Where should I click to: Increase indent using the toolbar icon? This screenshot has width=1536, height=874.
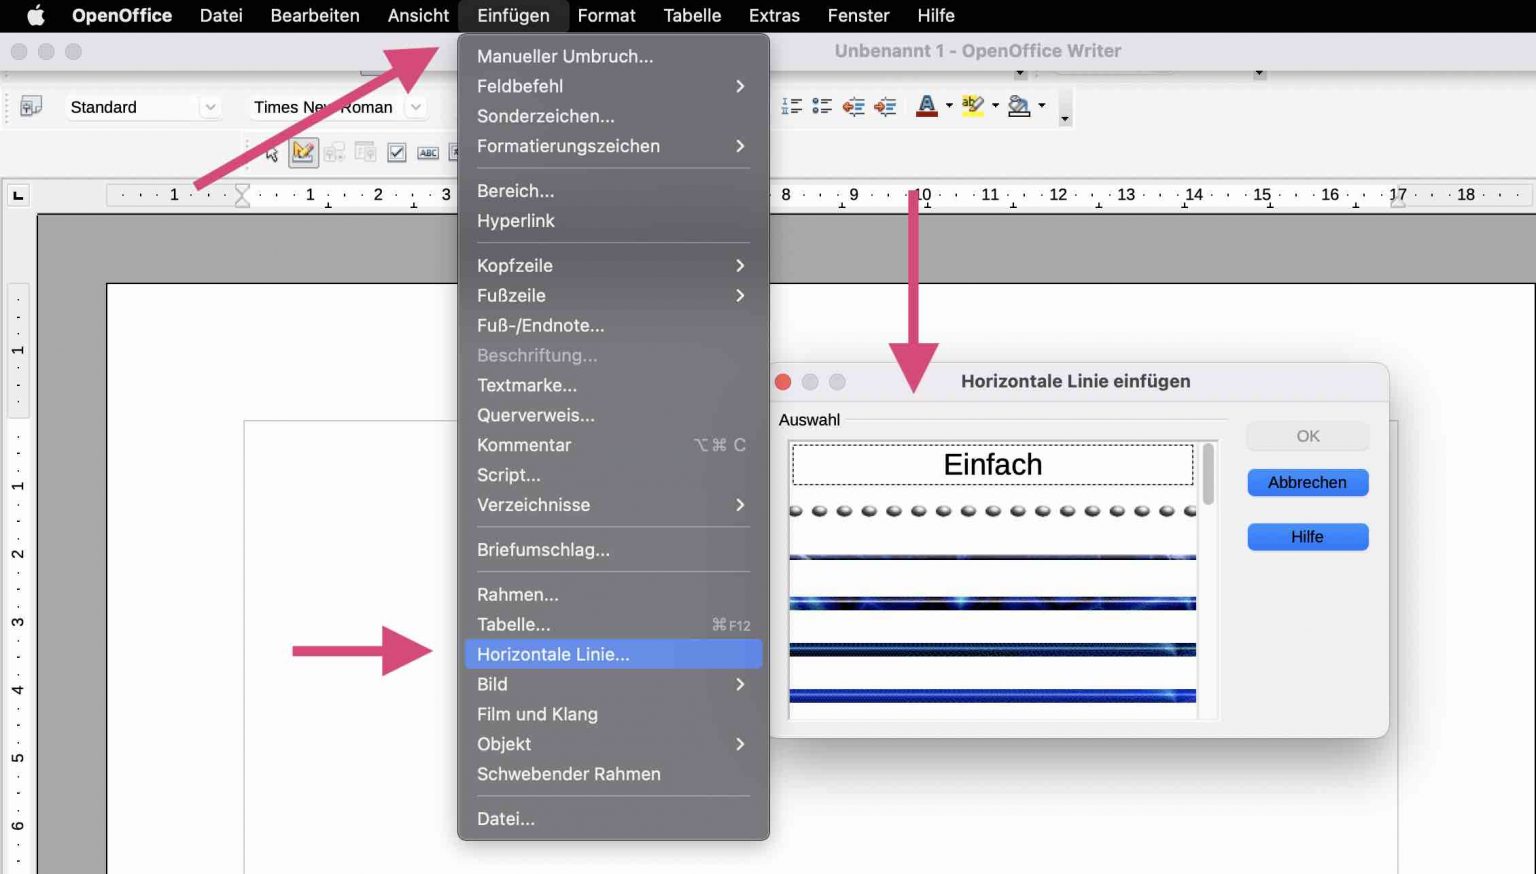pyautogui.click(x=884, y=106)
